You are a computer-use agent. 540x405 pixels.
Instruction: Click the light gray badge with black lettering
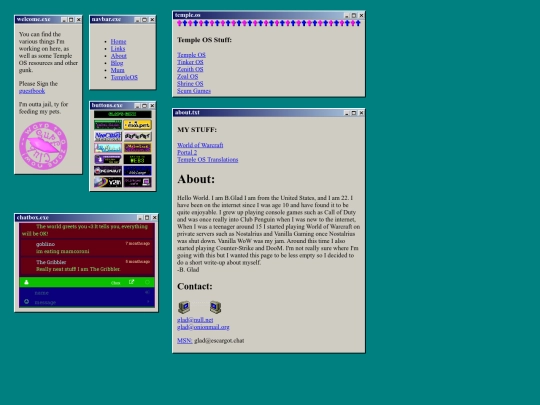click(x=137, y=136)
